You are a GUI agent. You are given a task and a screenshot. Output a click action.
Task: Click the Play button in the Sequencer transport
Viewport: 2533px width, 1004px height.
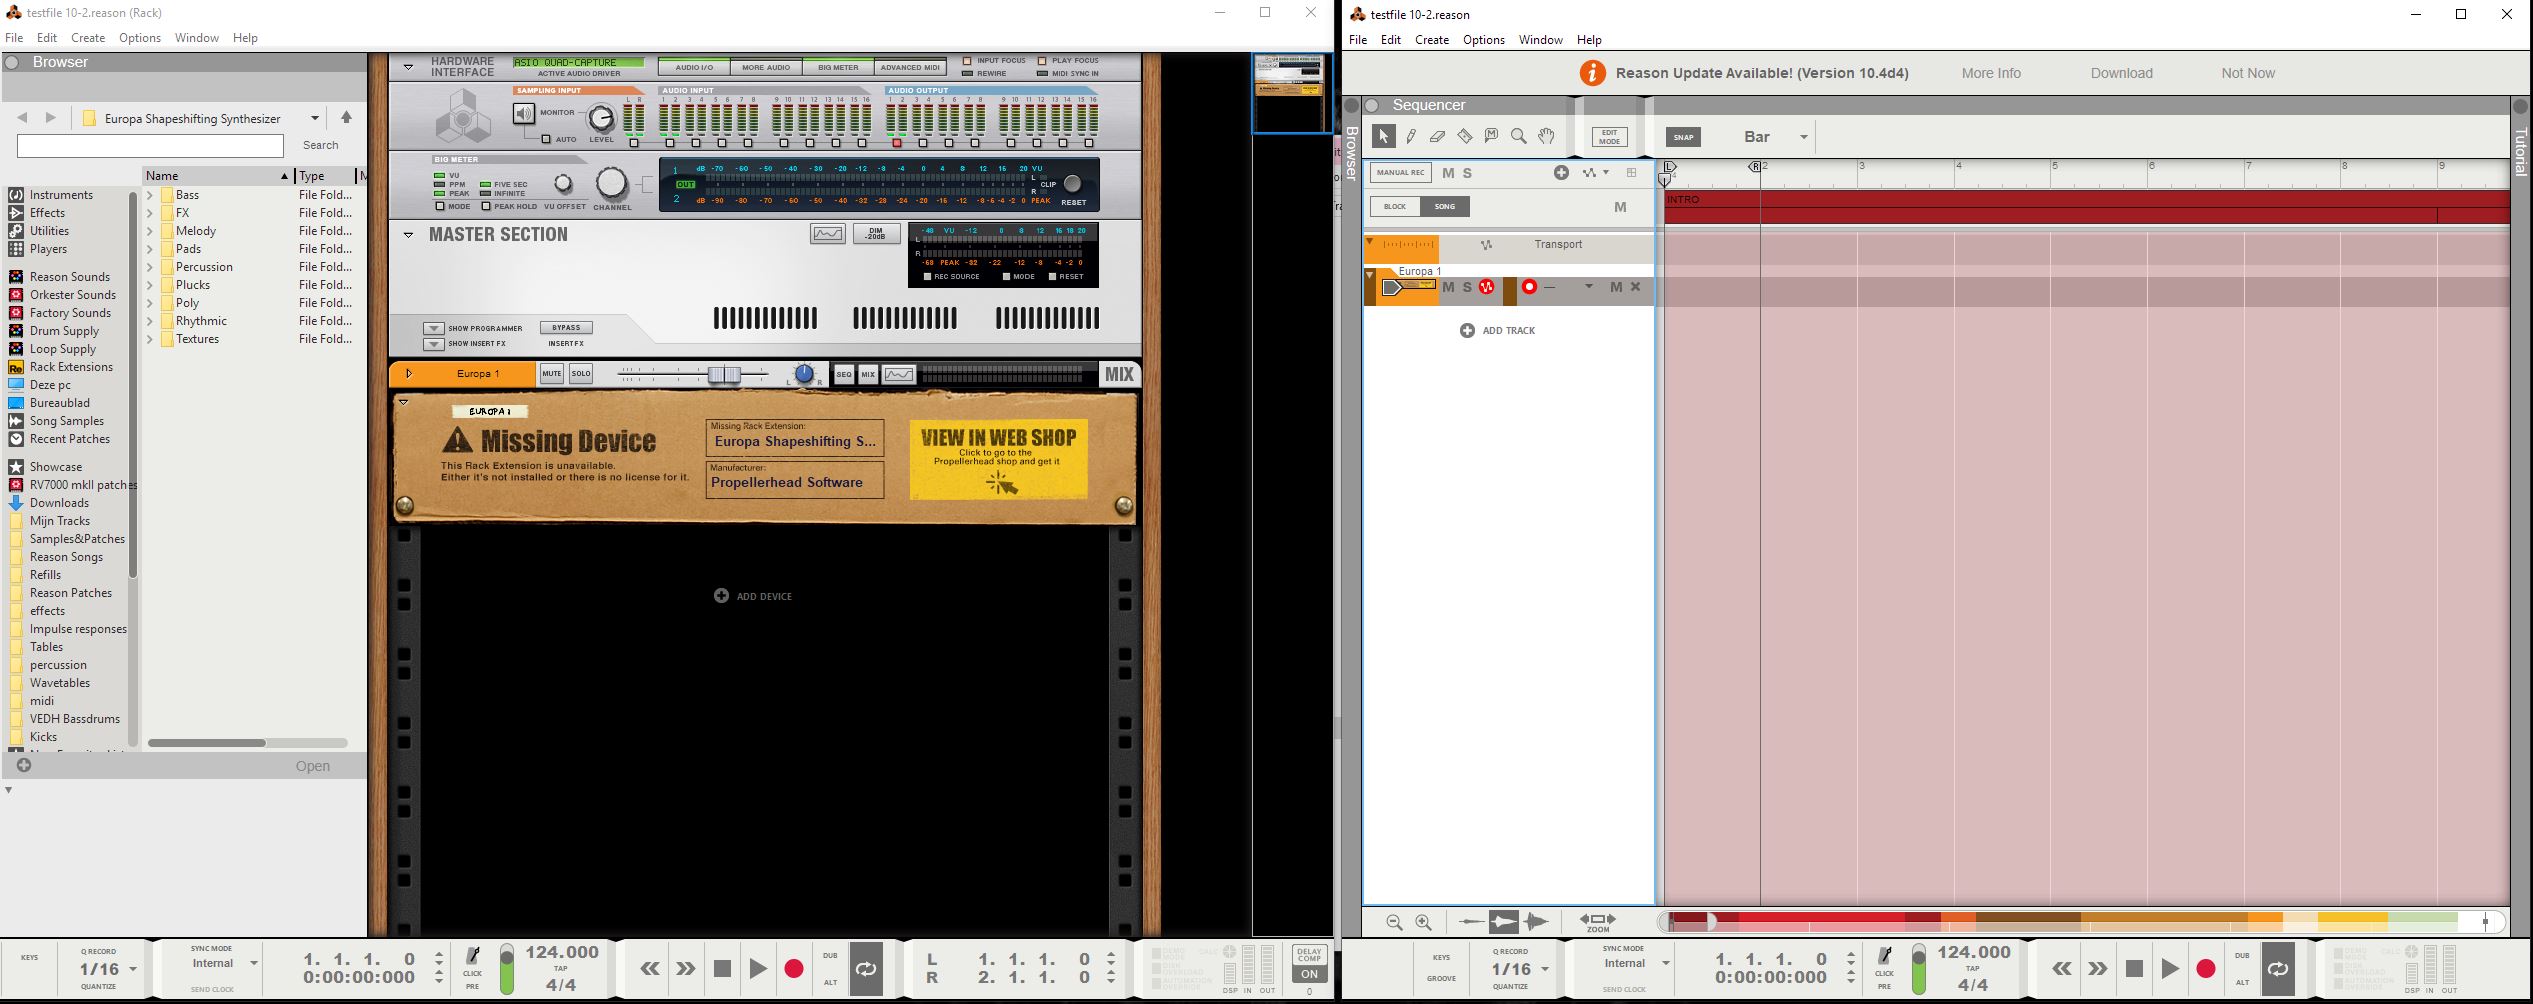tap(2170, 968)
